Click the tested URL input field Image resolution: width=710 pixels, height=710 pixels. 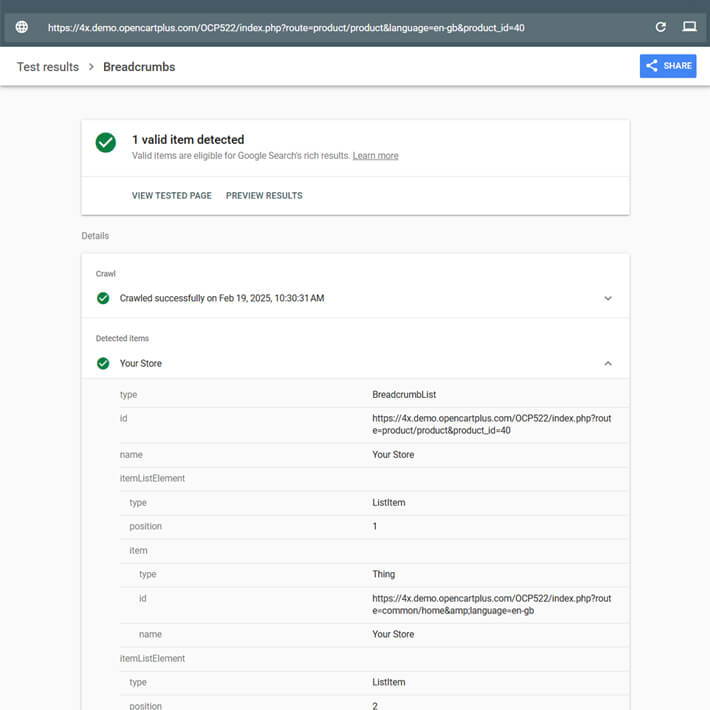click(x=344, y=28)
